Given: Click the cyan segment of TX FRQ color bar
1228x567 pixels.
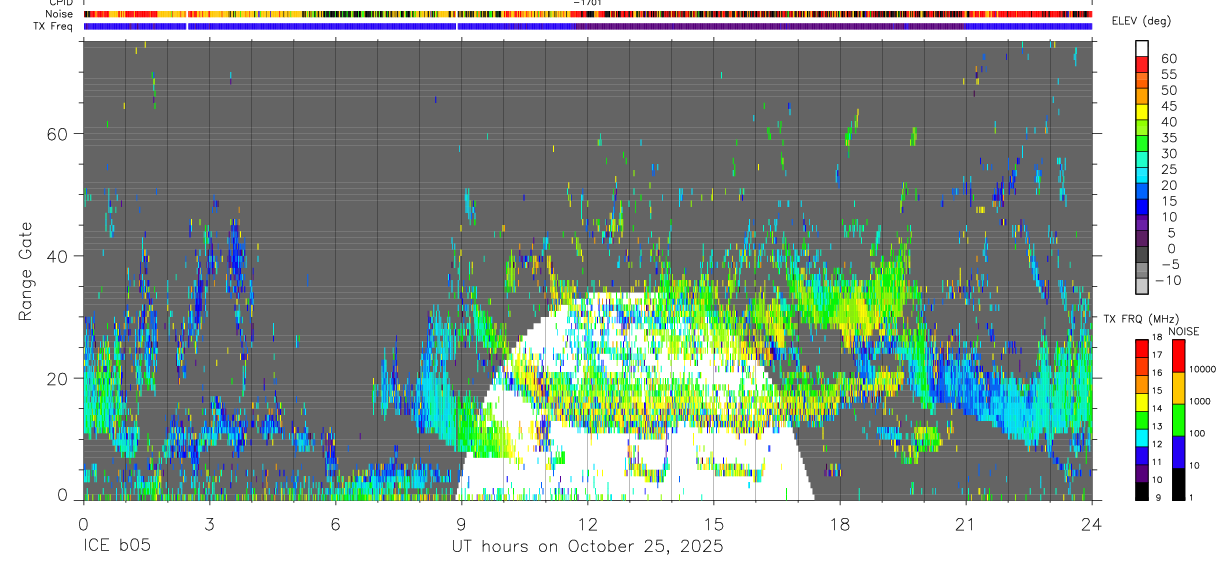Looking at the screenshot, I should click(x=1142, y=436).
